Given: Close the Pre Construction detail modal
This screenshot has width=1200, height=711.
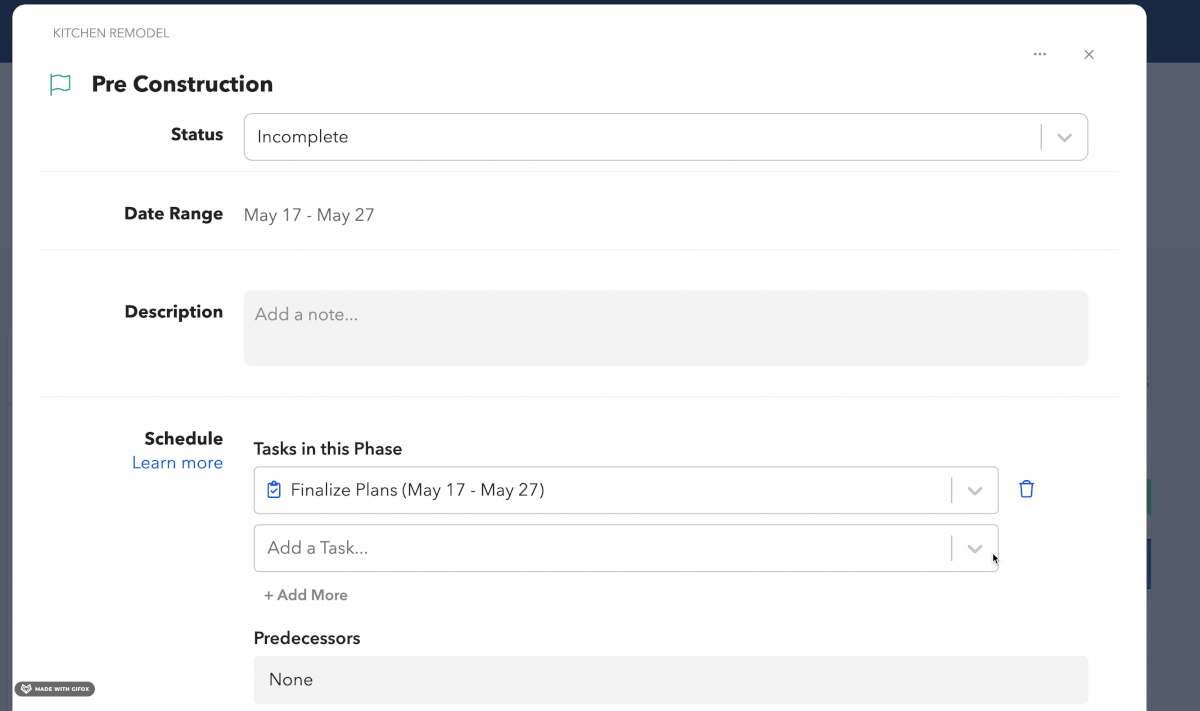Looking at the screenshot, I should point(1089,54).
